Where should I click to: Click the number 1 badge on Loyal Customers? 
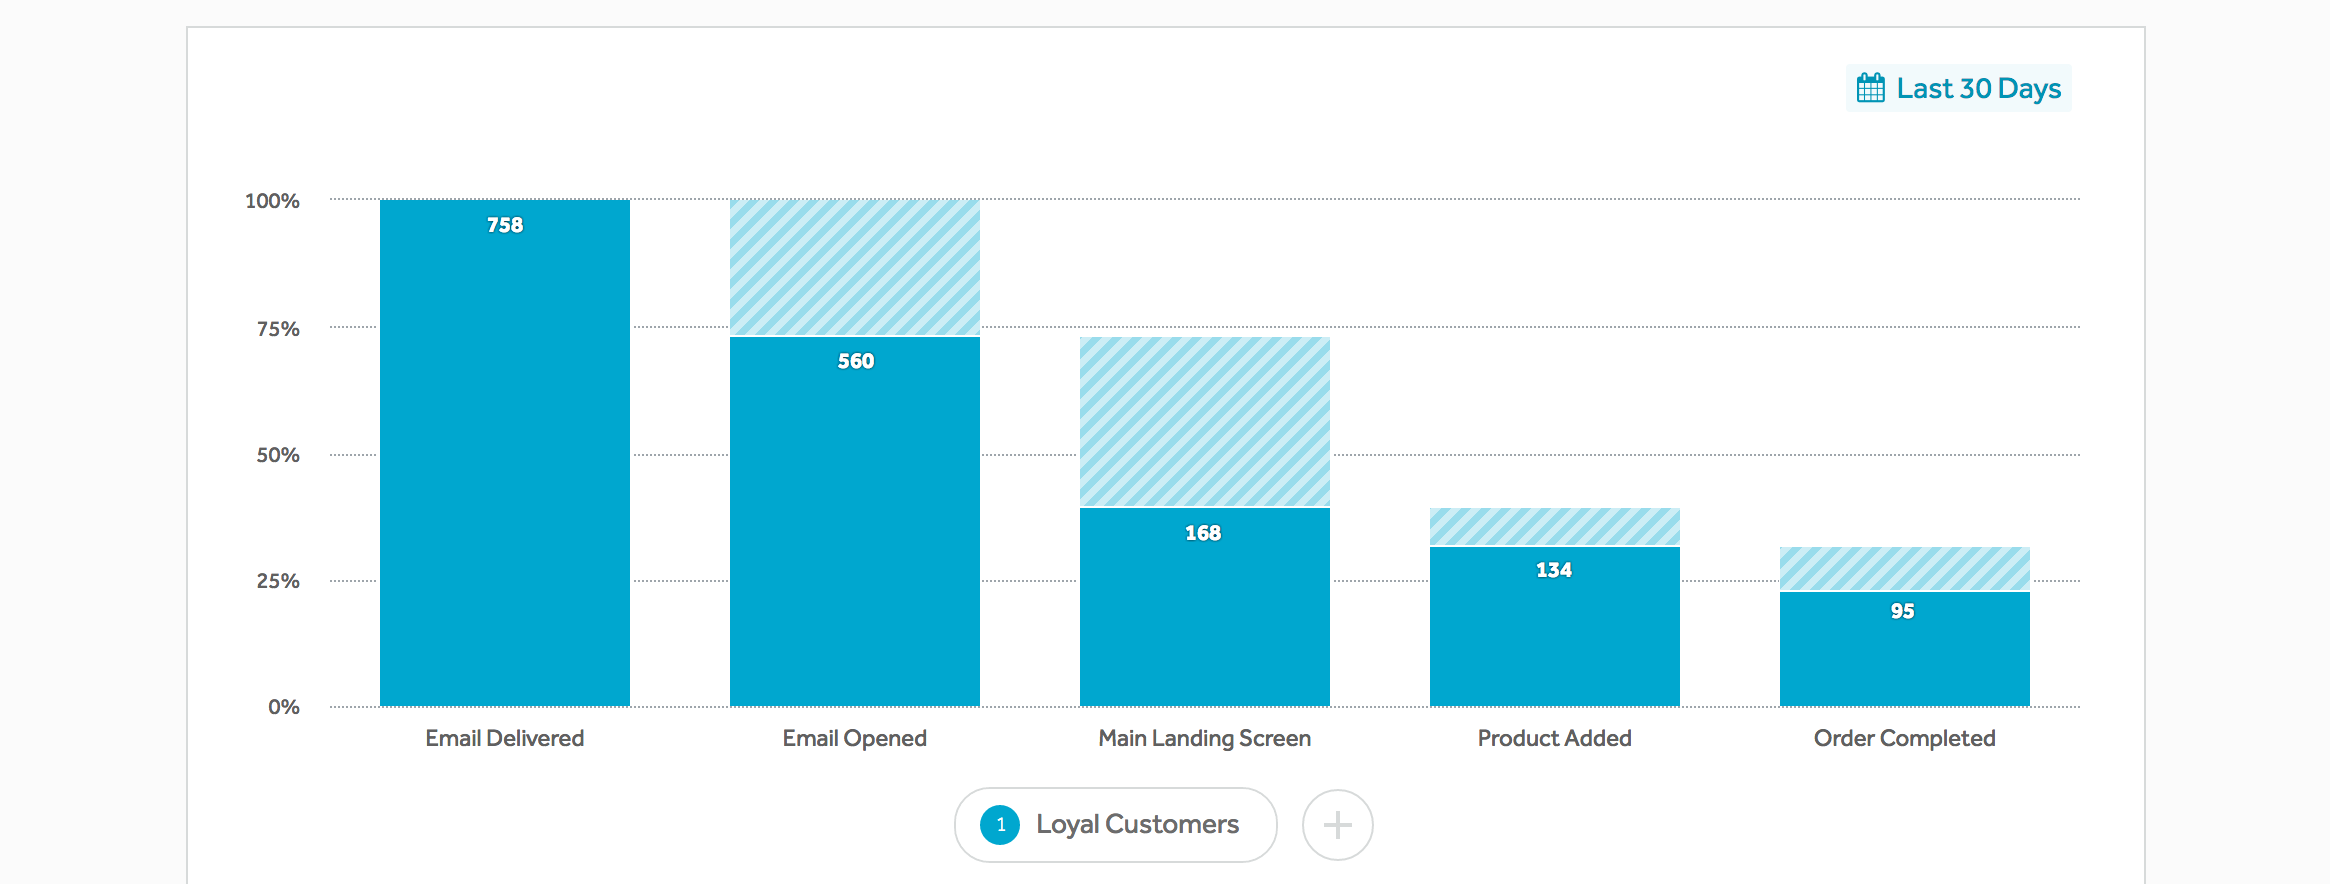pos(1000,825)
